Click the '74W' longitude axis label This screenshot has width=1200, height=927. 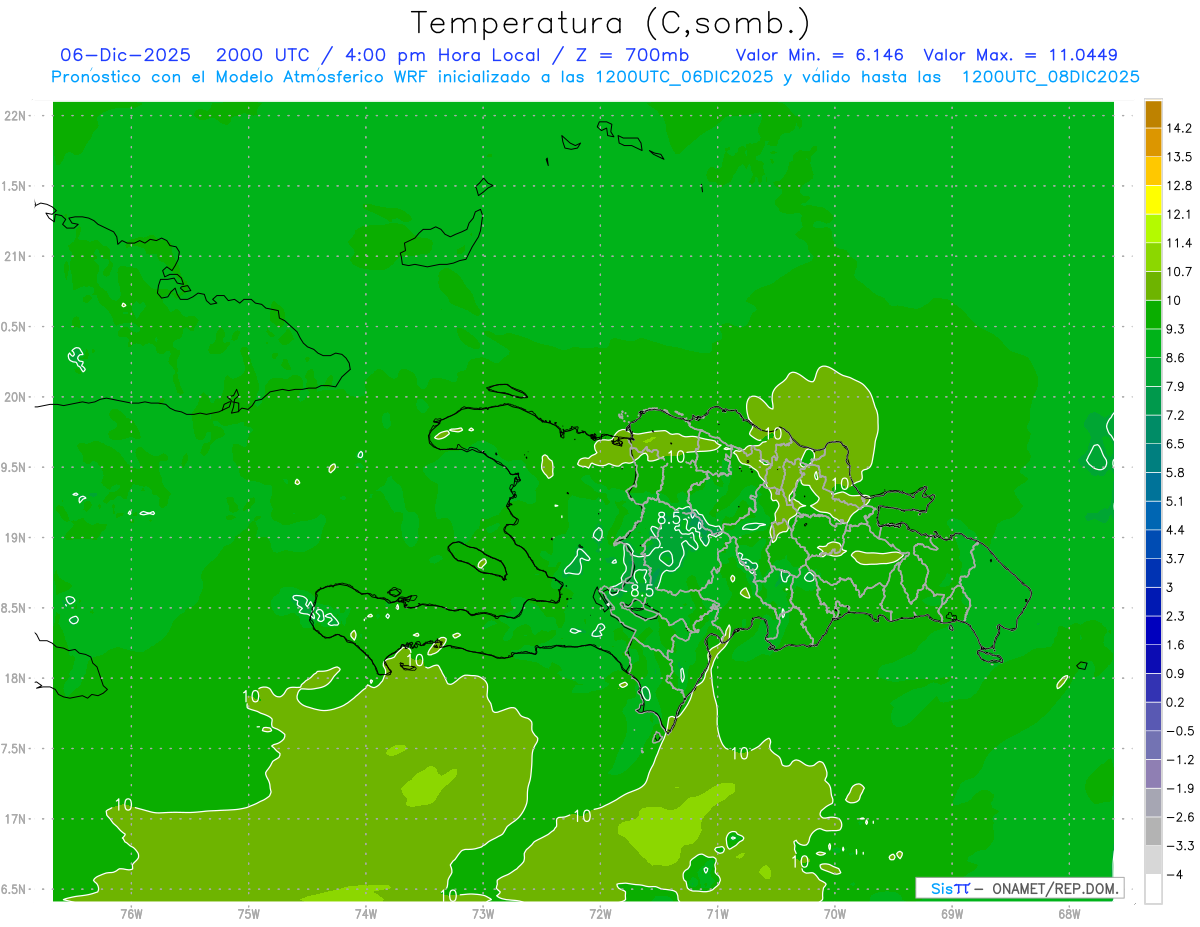coord(366,914)
